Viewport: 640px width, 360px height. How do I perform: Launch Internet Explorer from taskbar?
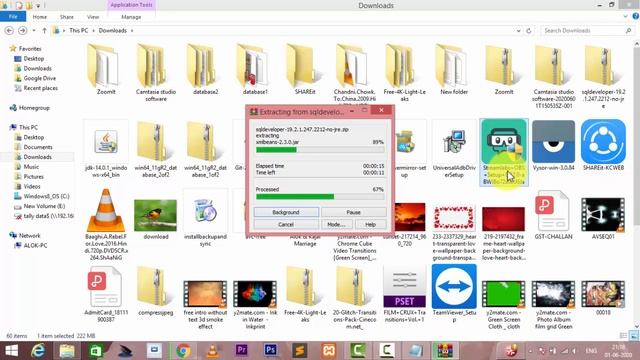(38, 351)
